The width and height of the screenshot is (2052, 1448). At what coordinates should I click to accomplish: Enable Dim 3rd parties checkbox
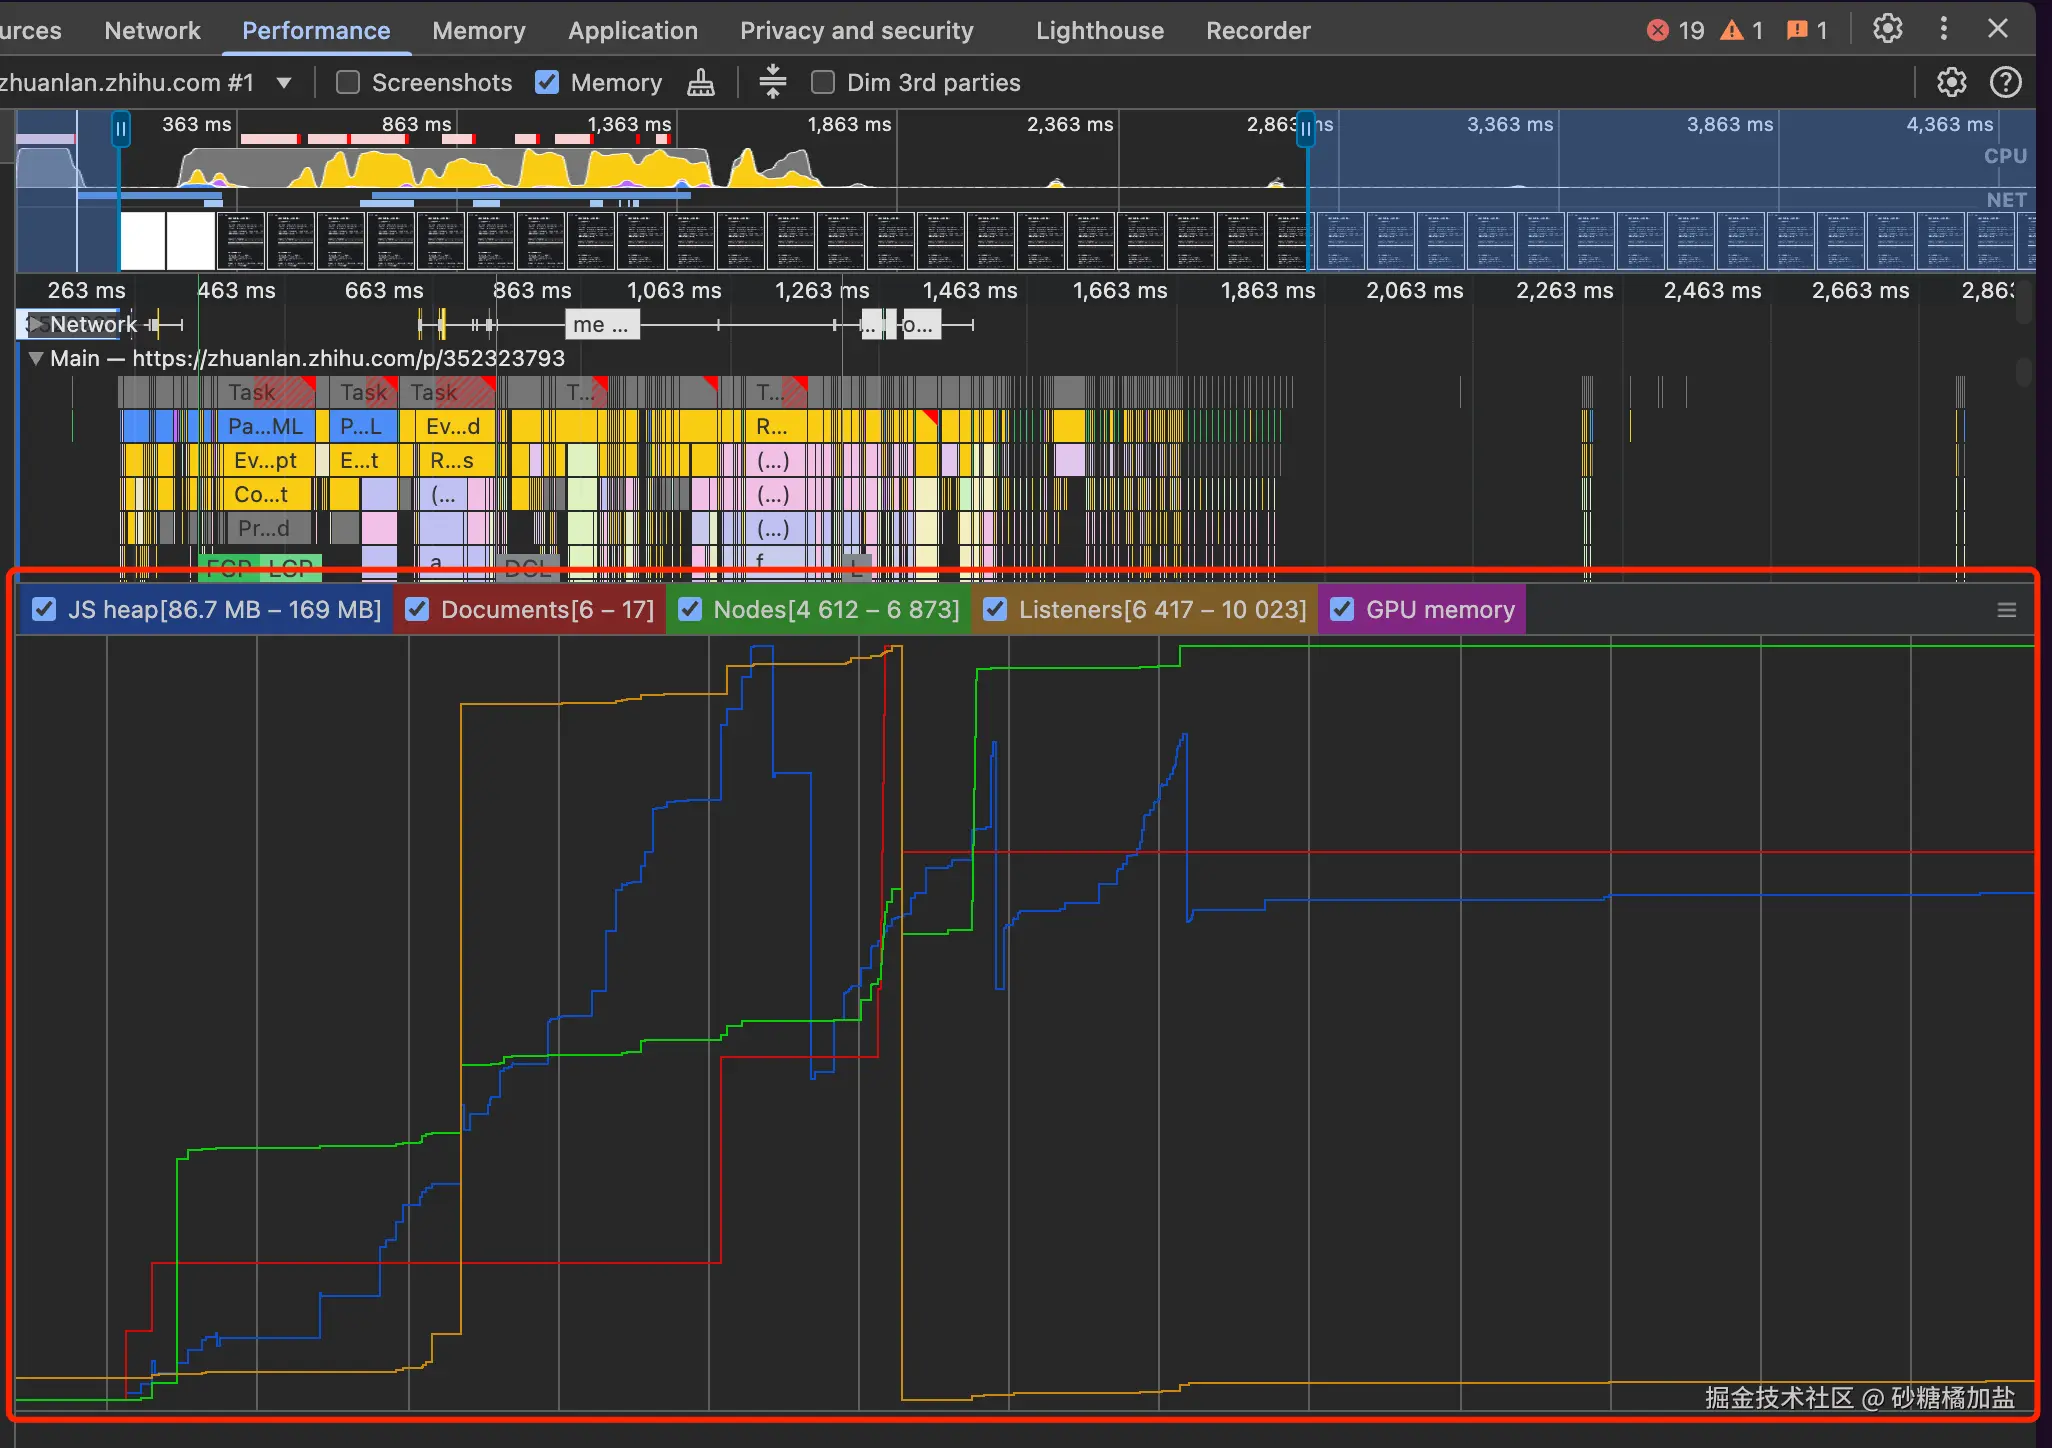coord(823,82)
